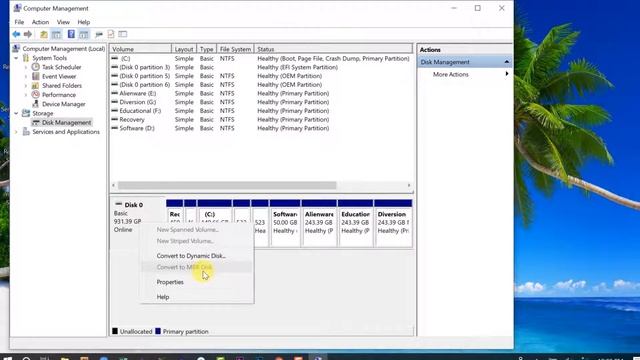This screenshot has height=360, width=640.
Task: Open the File menu
Action: (x=19, y=22)
